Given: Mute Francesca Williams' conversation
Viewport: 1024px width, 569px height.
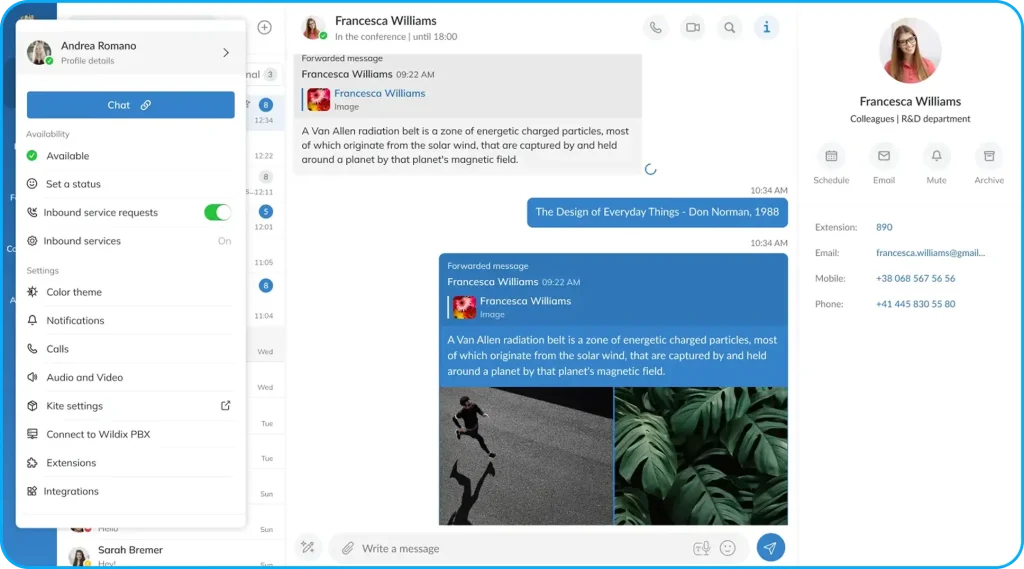Looking at the screenshot, I should point(936,157).
